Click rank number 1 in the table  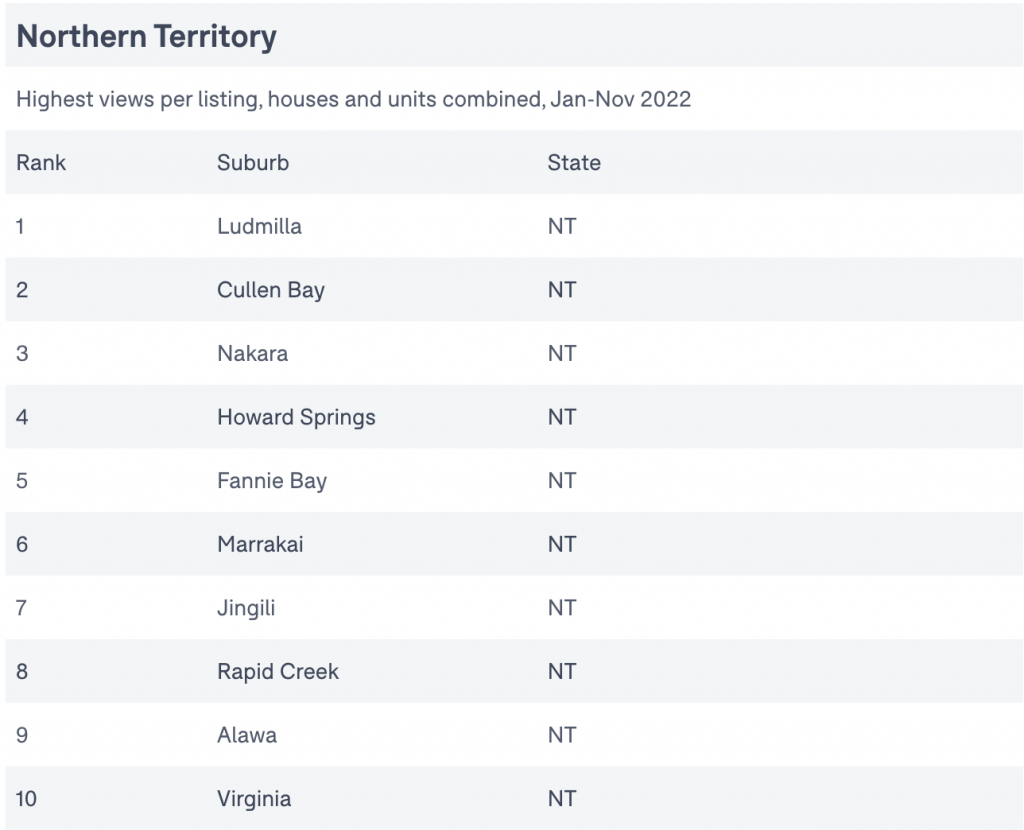click(x=20, y=227)
